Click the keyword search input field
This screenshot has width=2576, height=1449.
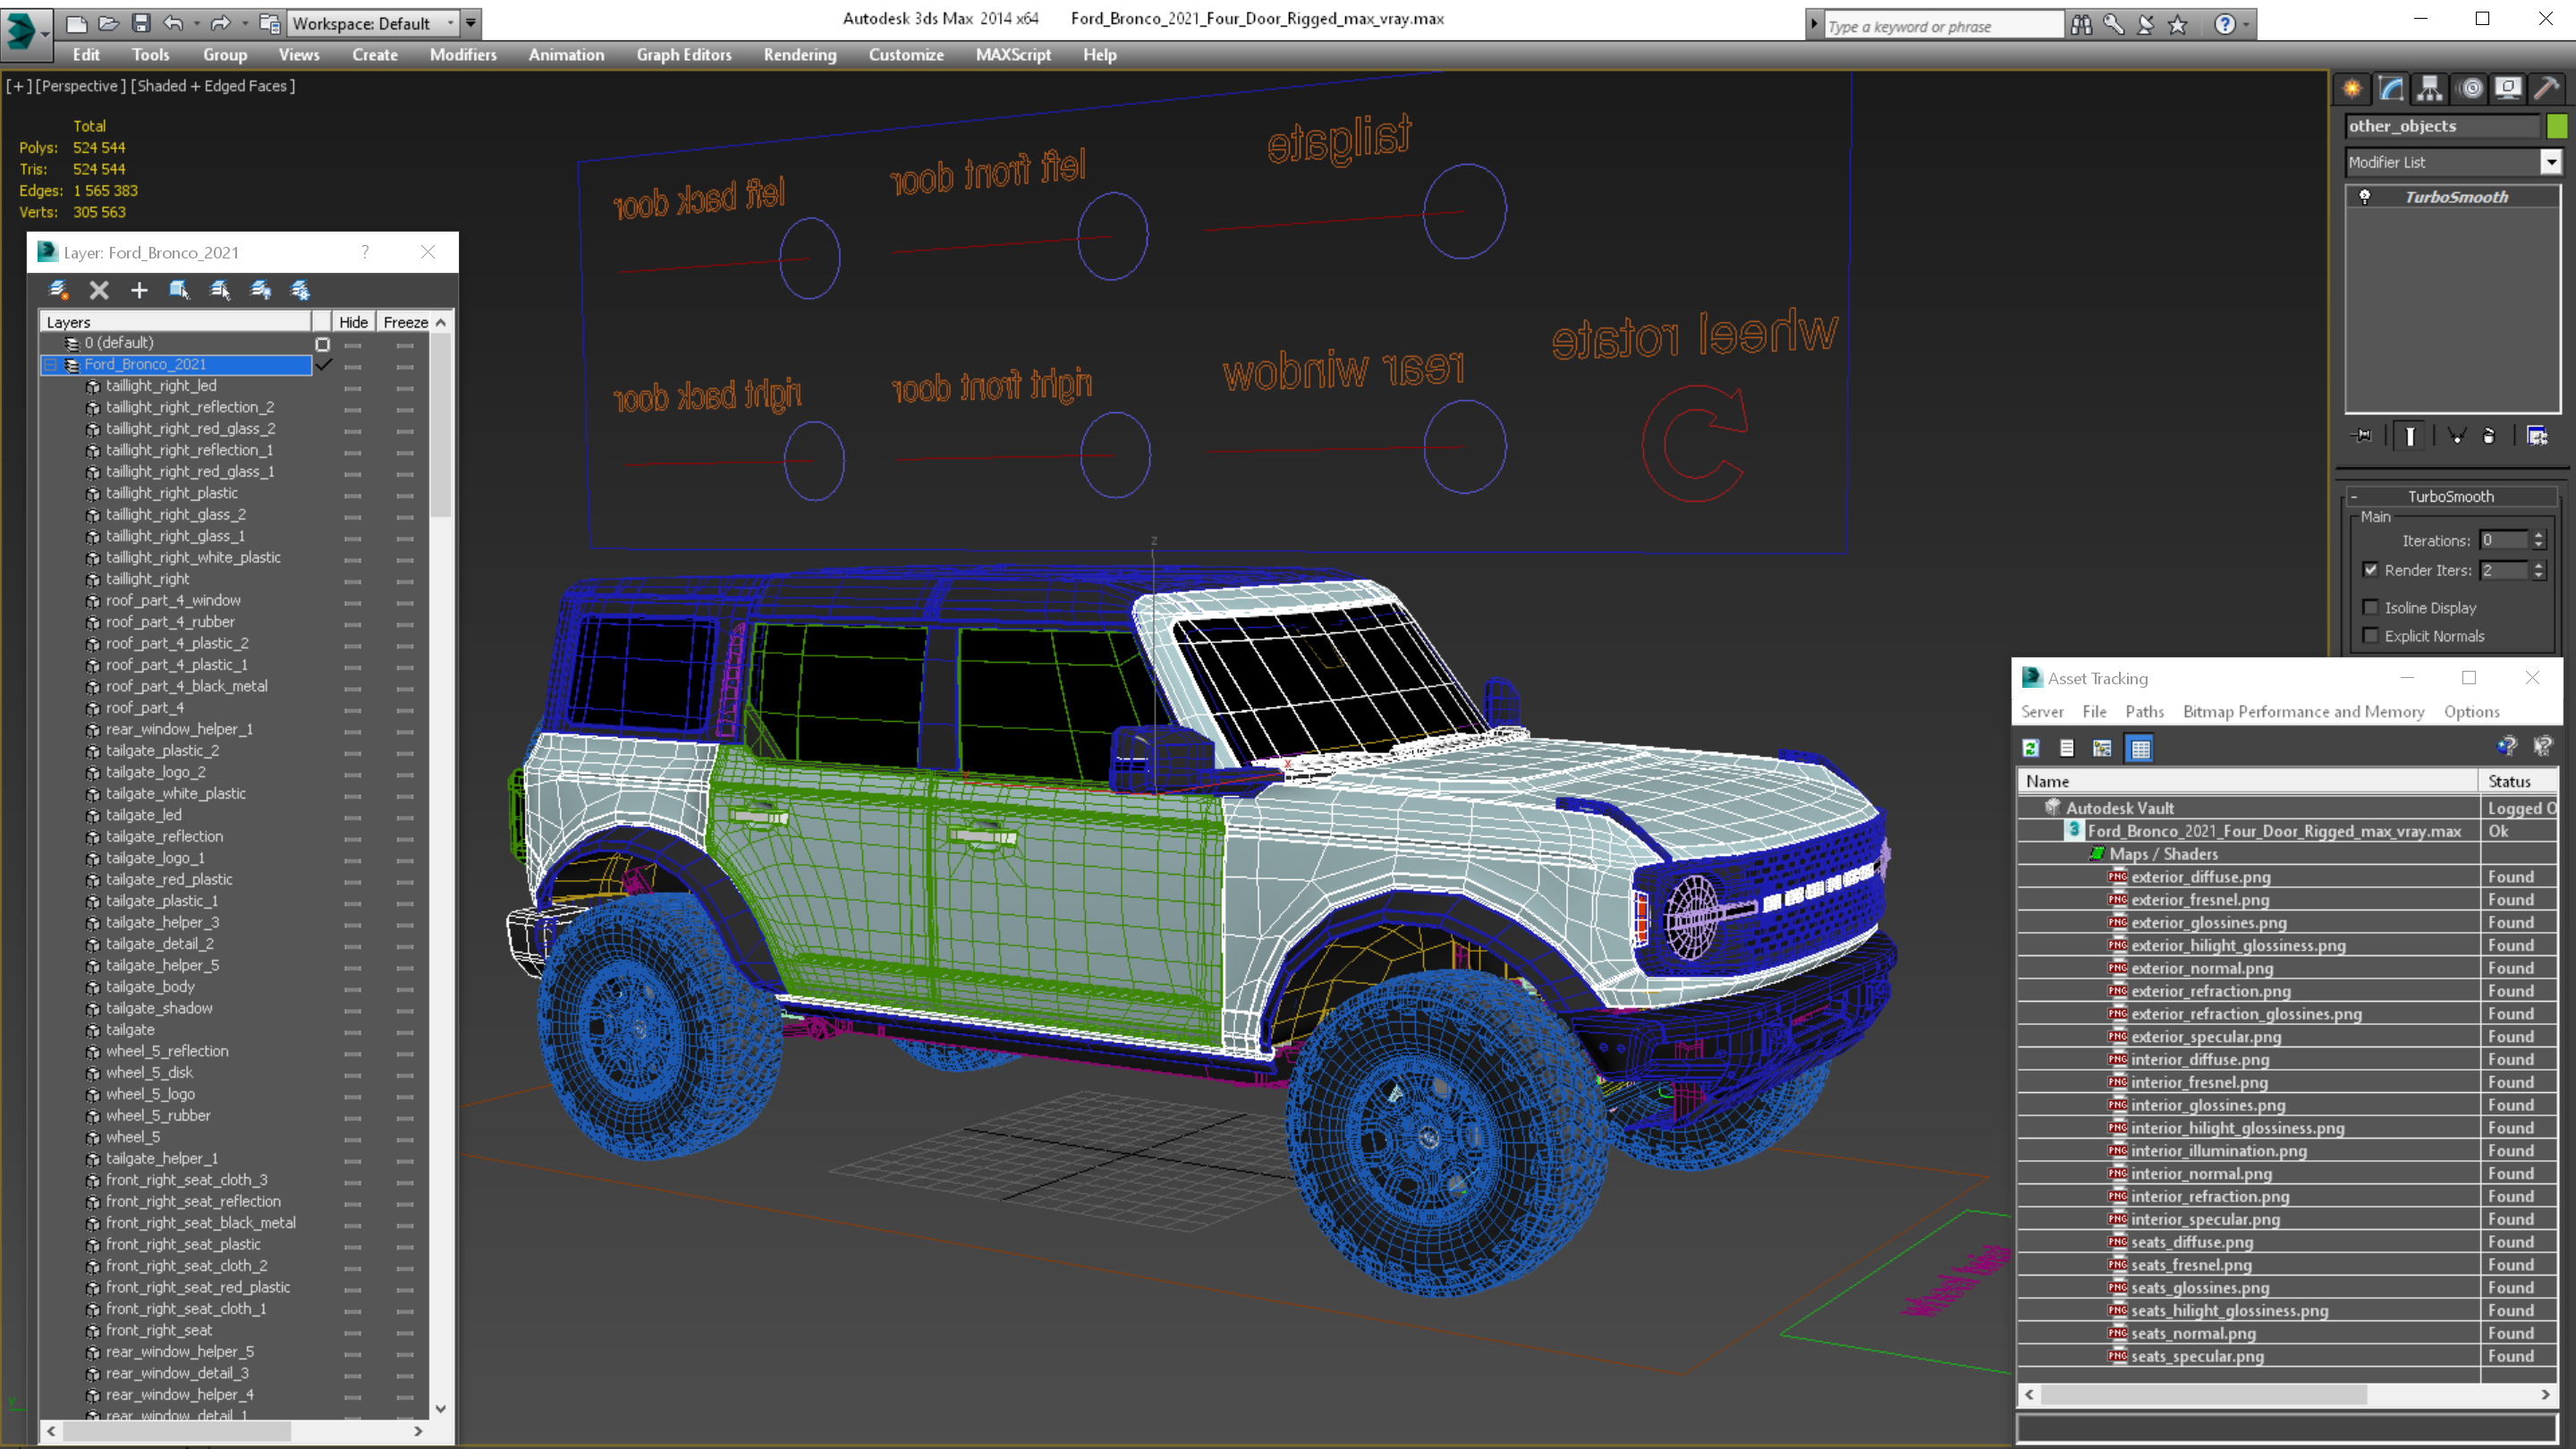click(1944, 26)
